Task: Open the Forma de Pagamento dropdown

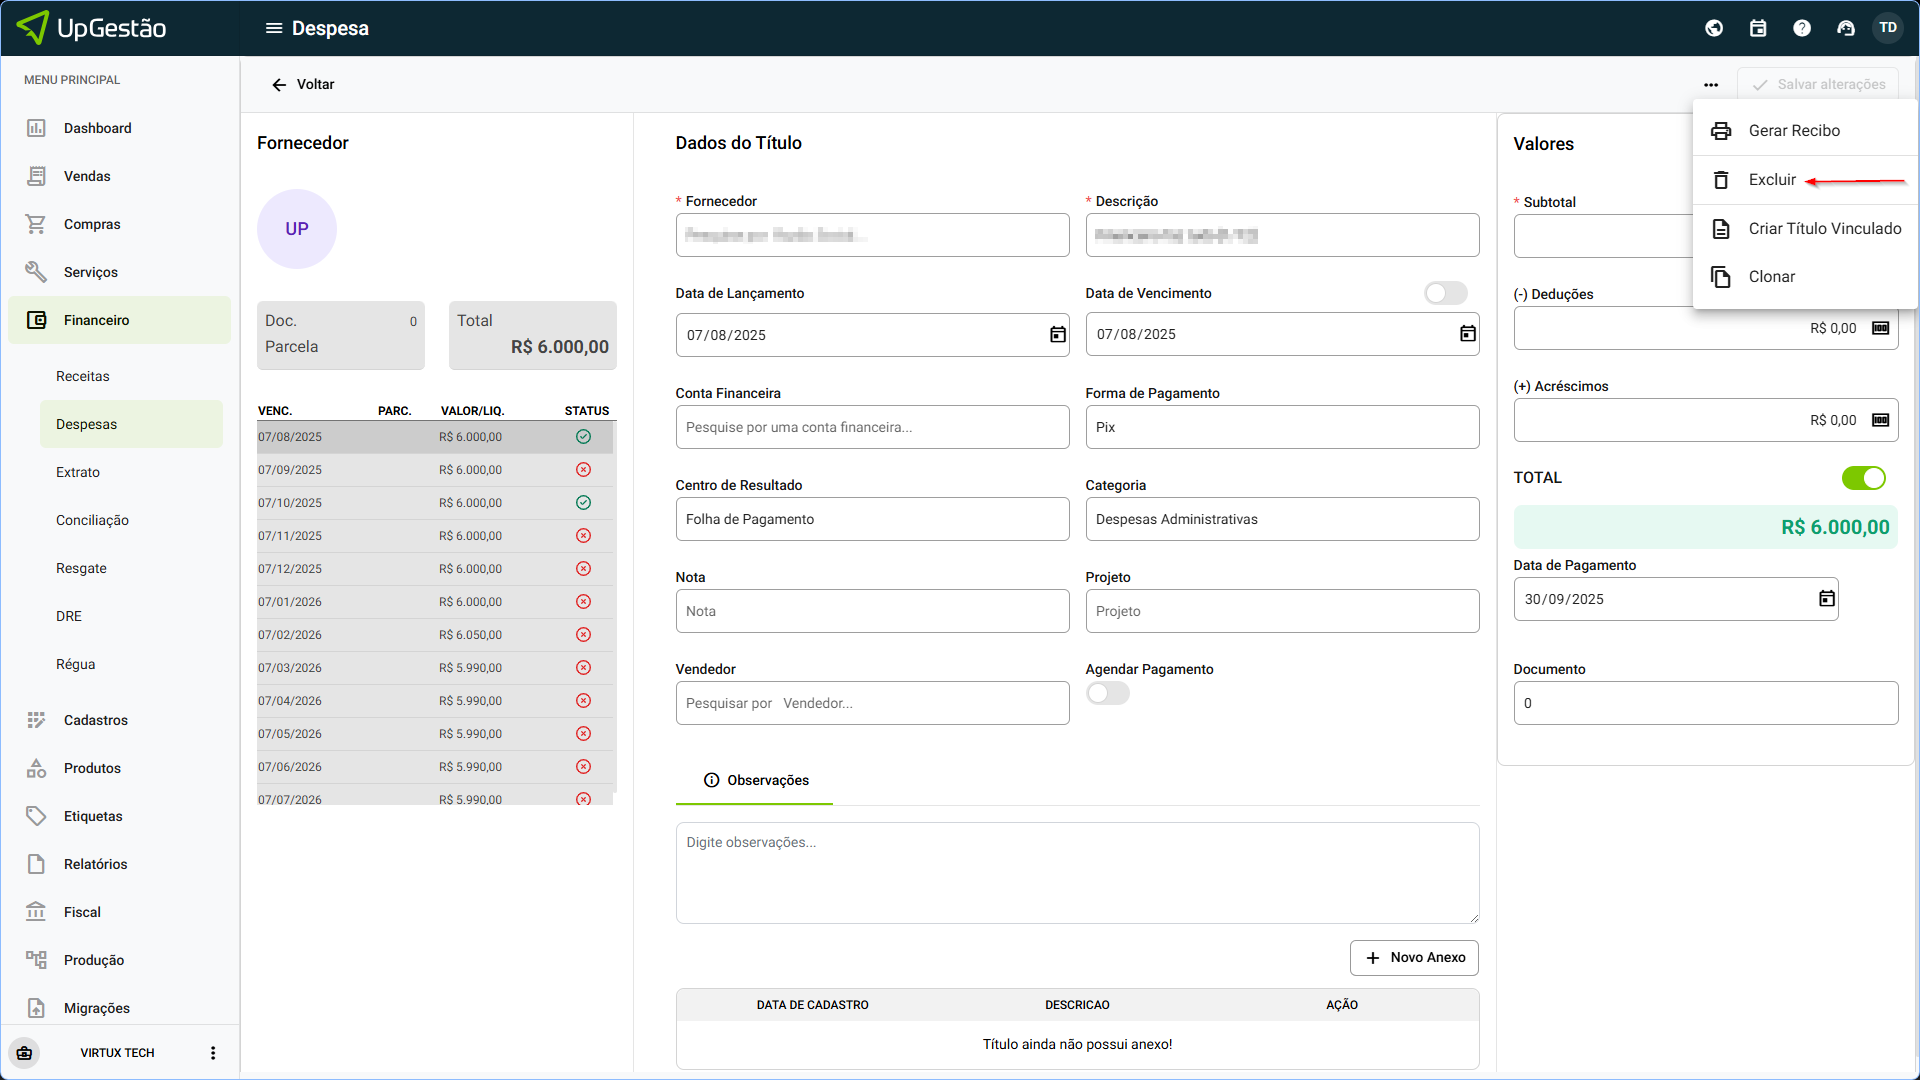Action: 1282,427
